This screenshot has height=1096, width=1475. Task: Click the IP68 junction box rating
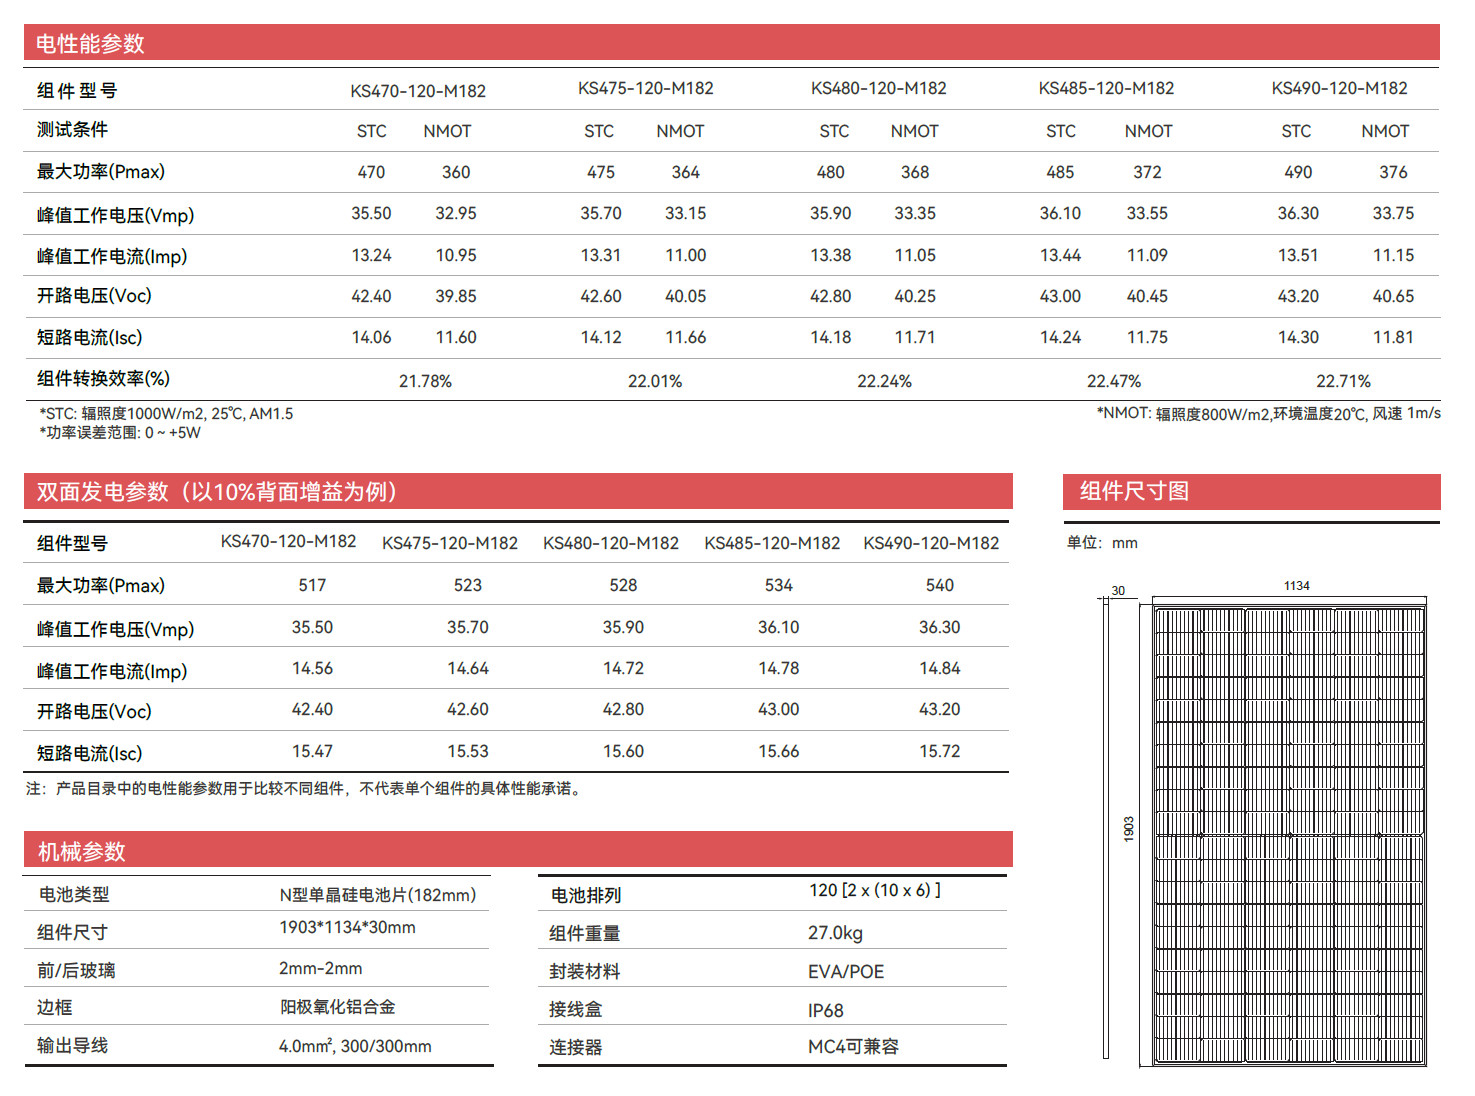(x=826, y=1011)
